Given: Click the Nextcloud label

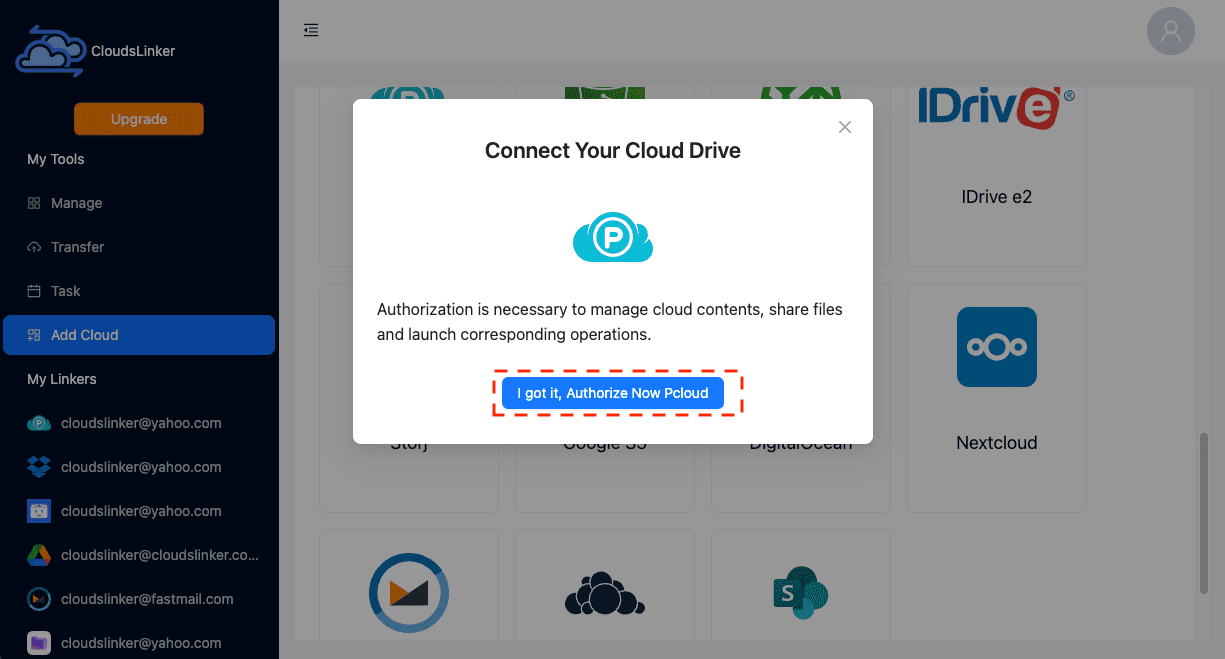Looking at the screenshot, I should click(x=997, y=443).
